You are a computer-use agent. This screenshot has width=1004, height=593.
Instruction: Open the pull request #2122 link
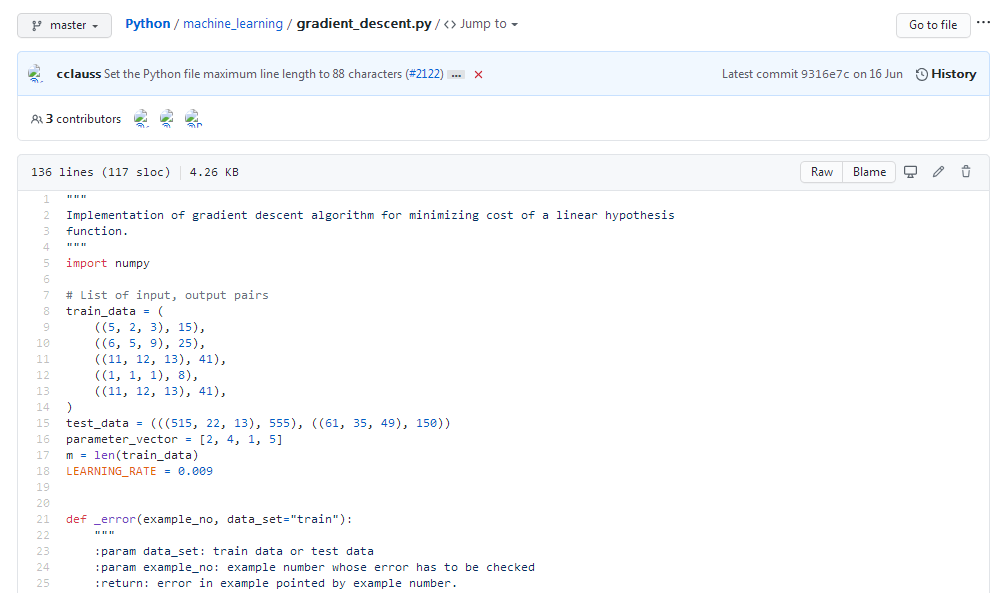[x=426, y=74]
